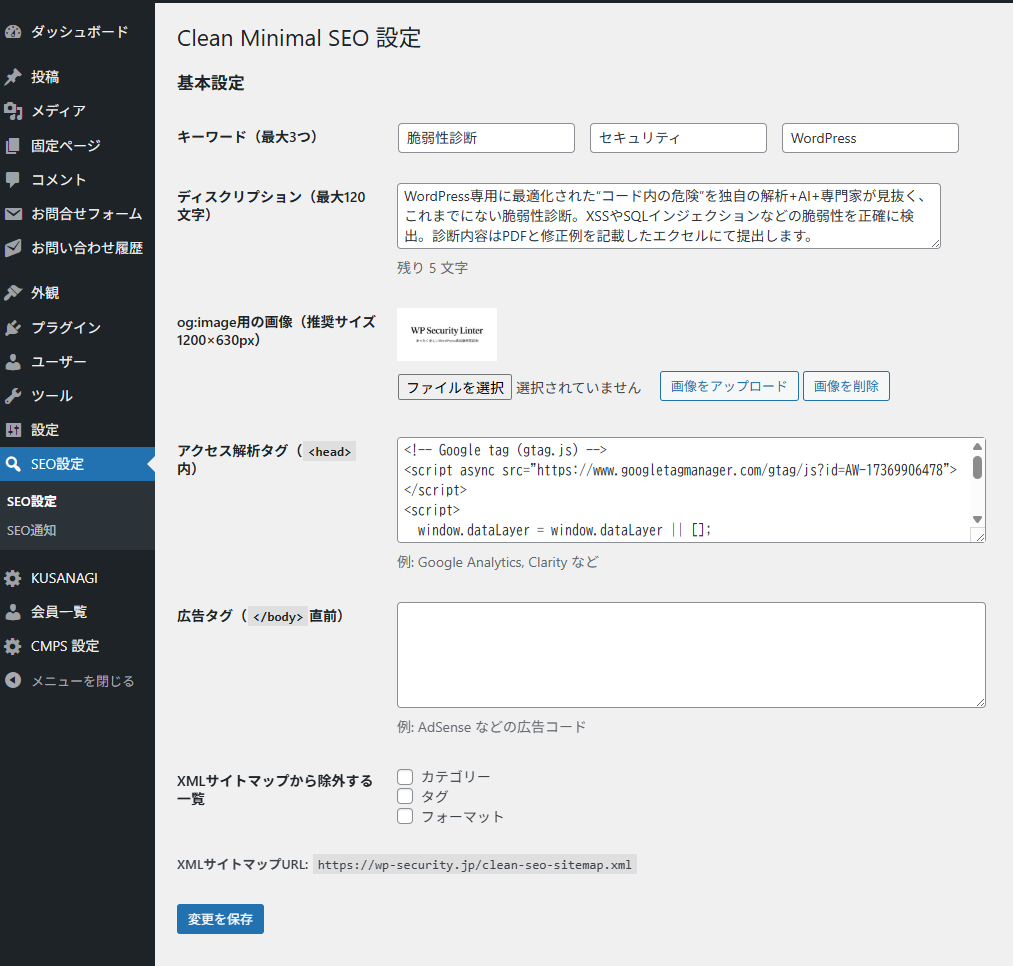The image size is (1013, 966).
Task: Click the ファイルを選択 button
Action: (x=455, y=387)
